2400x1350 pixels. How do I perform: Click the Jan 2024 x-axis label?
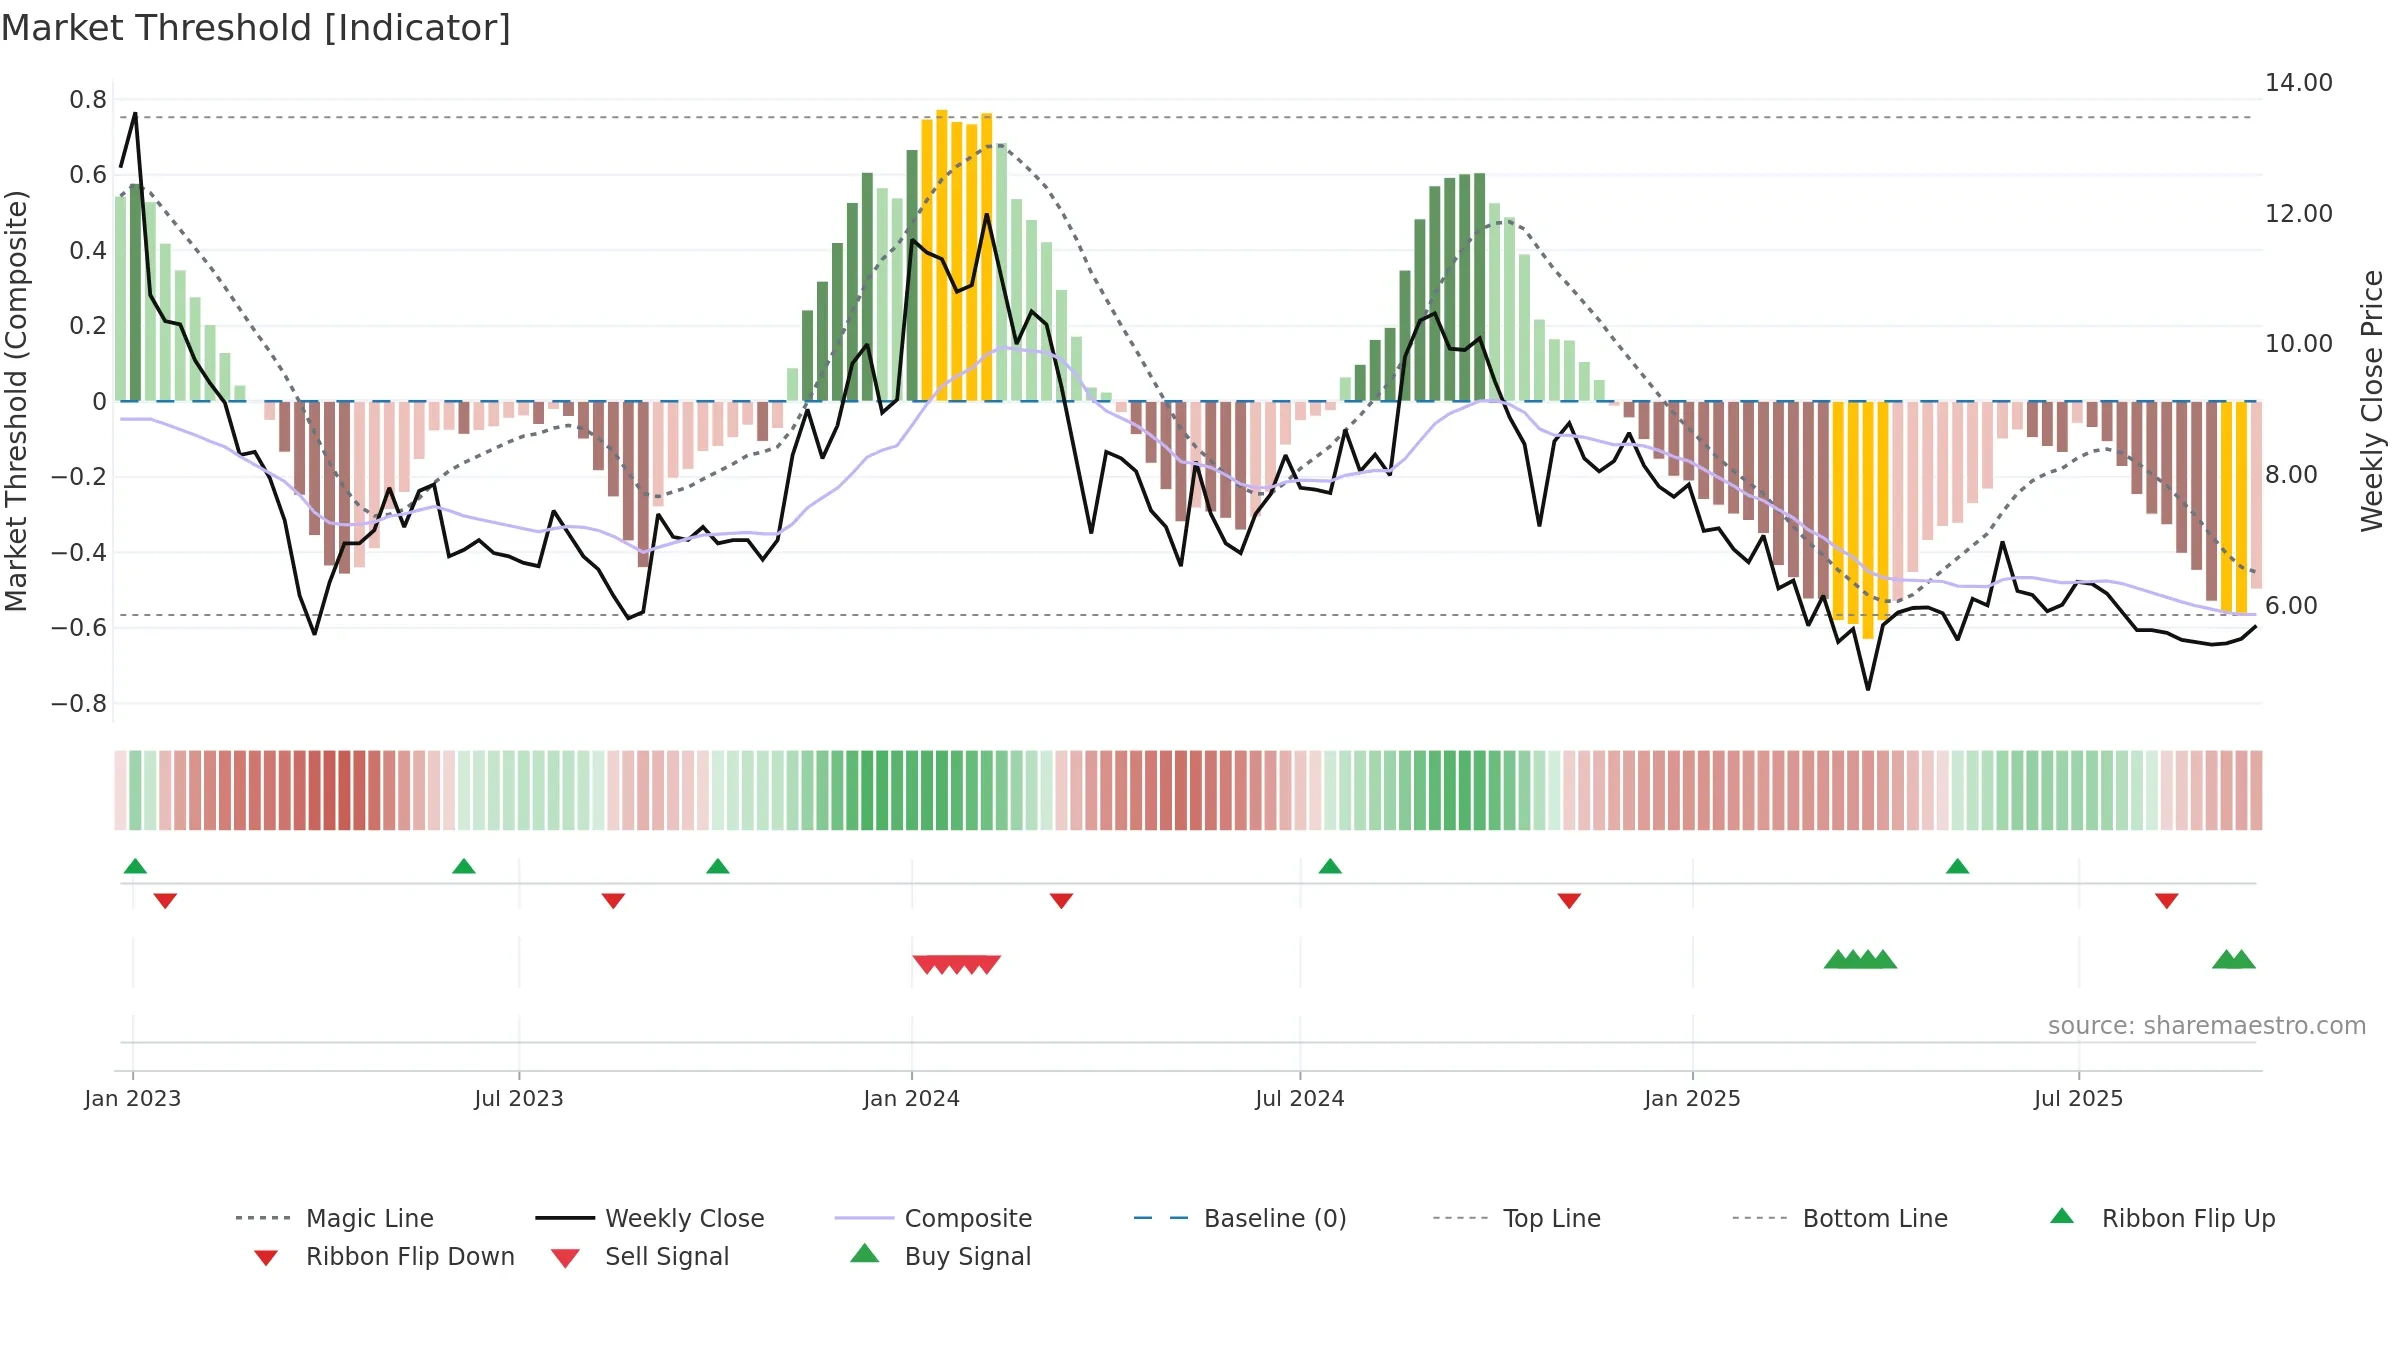pyautogui.click(x=911, y=1099)
